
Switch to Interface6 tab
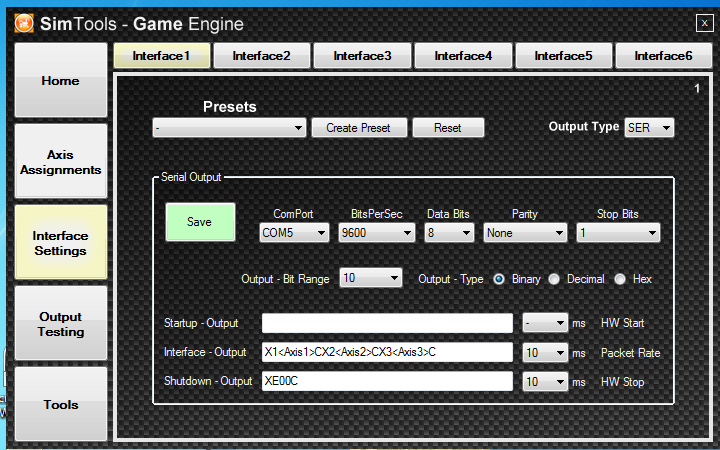click(664, 56)
